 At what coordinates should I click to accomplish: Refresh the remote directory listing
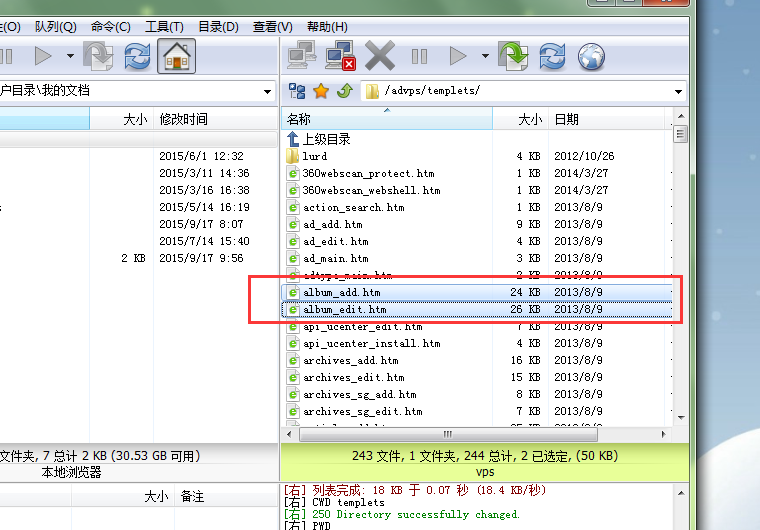click(x=552, y=56)
